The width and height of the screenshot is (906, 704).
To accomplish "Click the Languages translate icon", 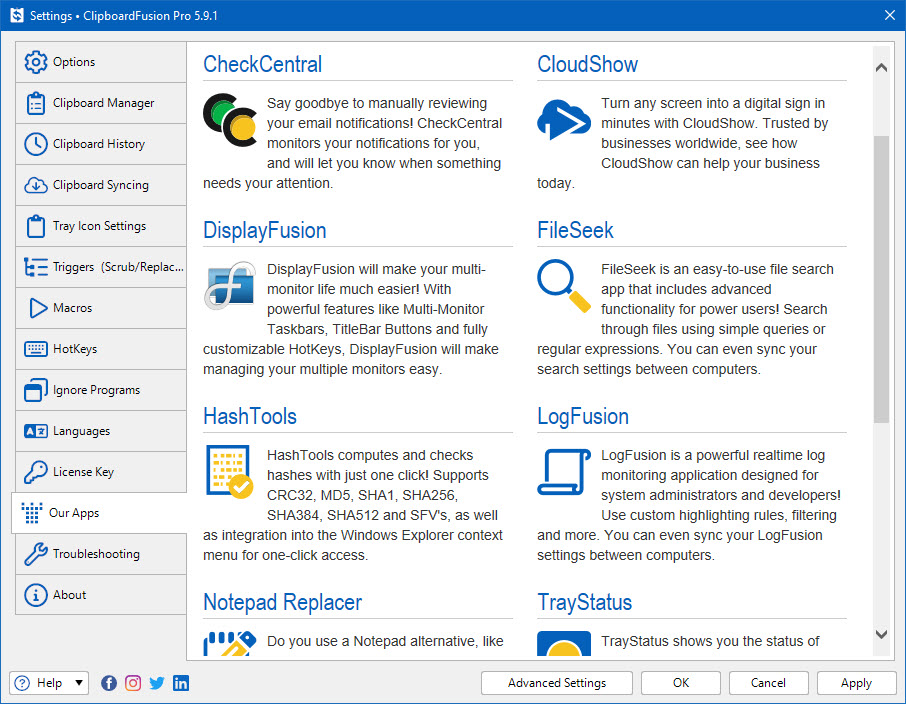I will pyautogui.click(x=36, y=431).
